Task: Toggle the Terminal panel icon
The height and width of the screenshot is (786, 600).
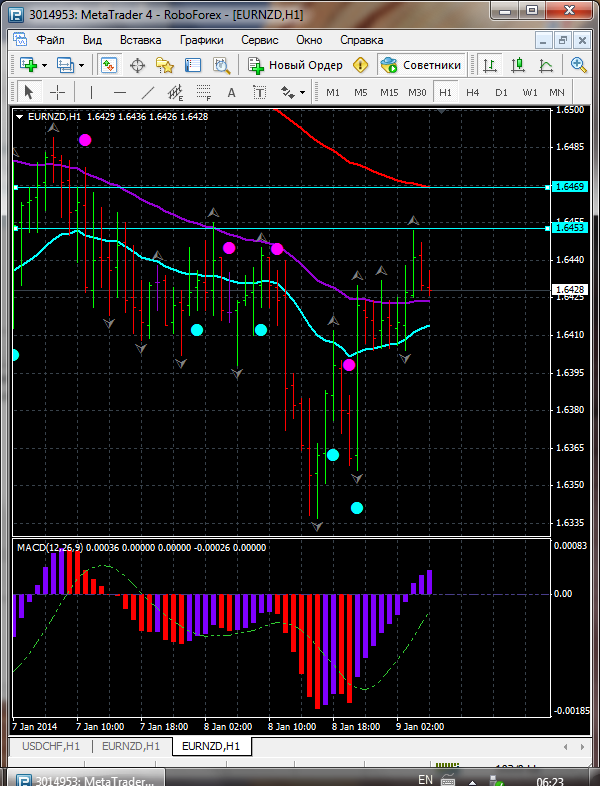Action: 193,65
